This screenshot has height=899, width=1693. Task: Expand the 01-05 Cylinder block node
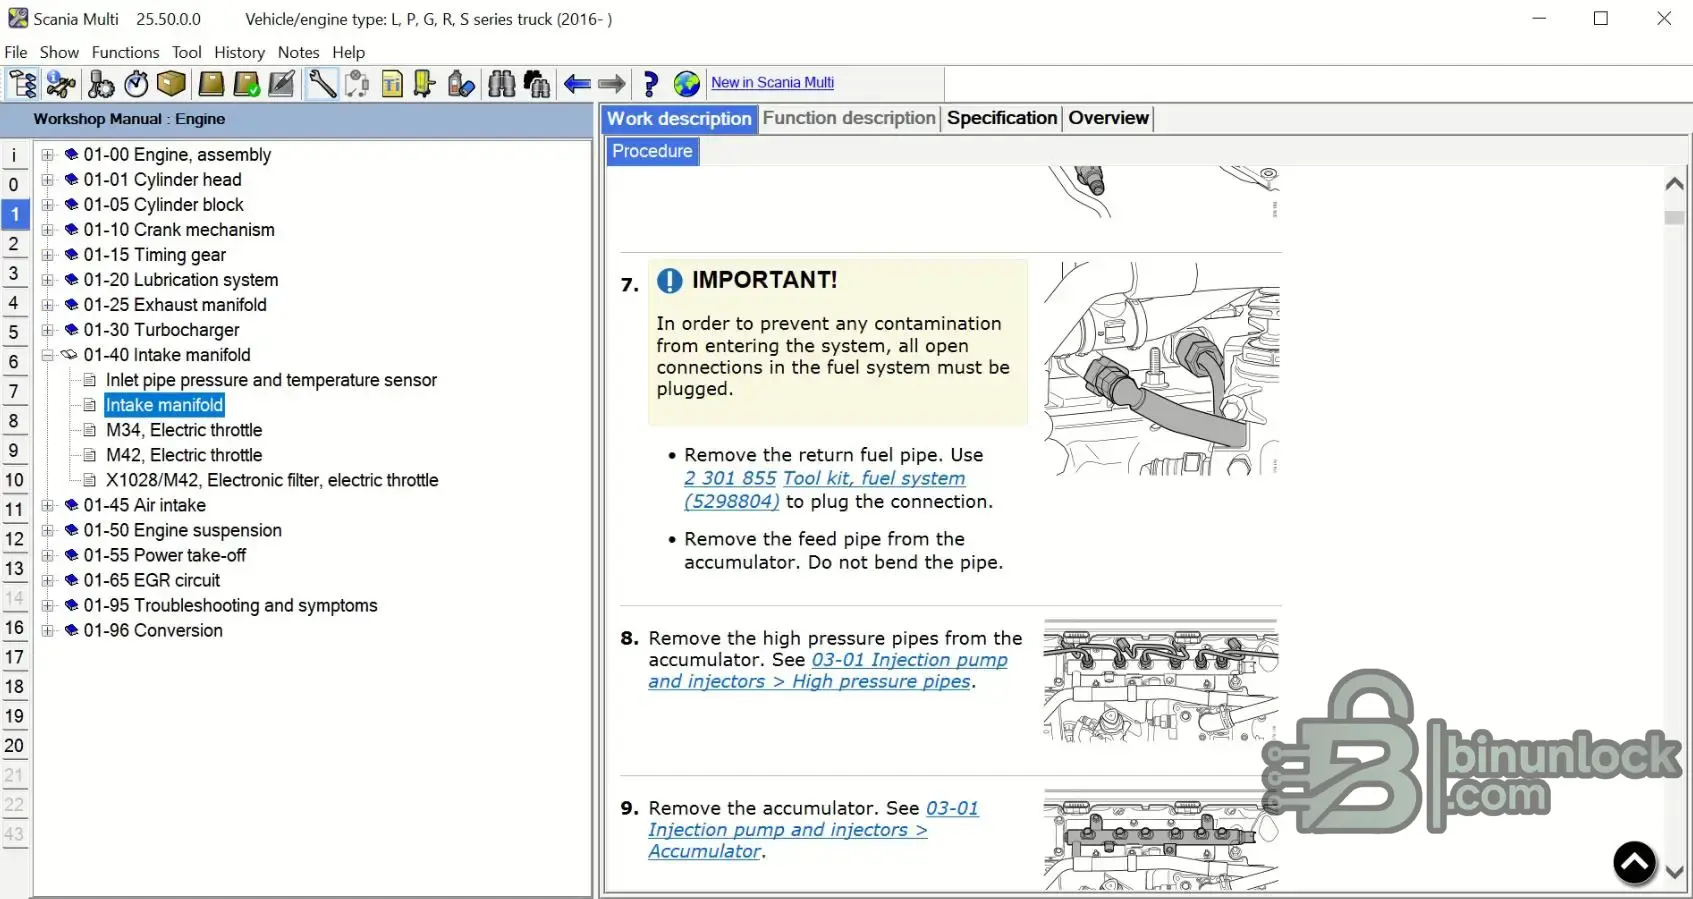(47, 205)
